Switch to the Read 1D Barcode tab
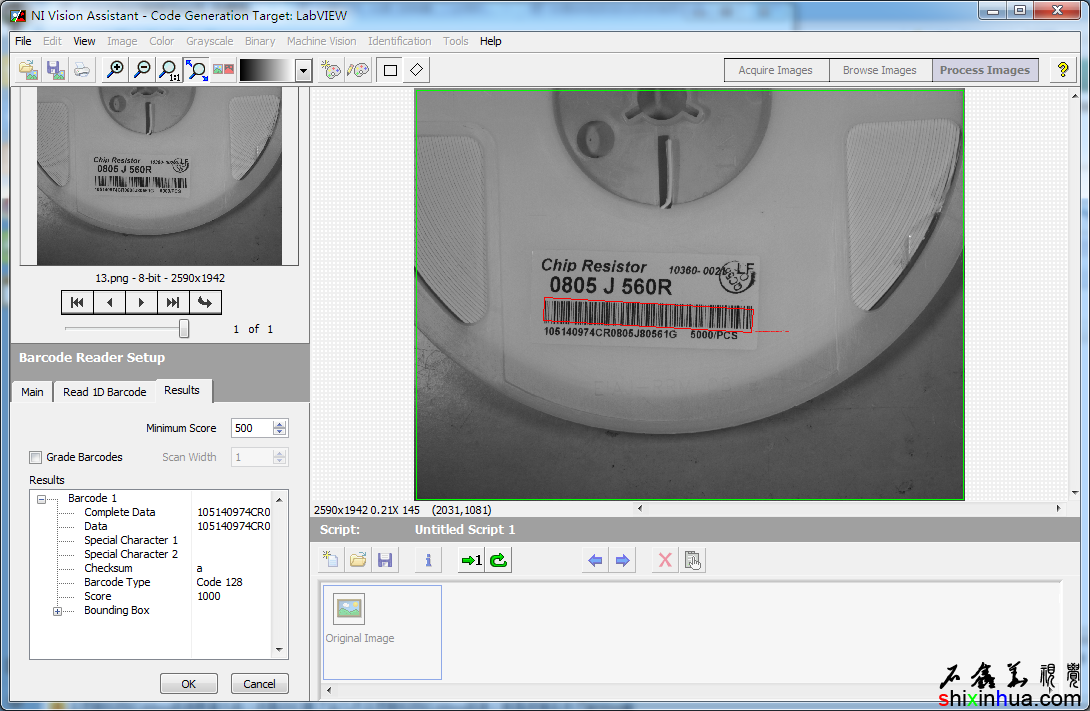1090x711 pixels. point(104,392)
